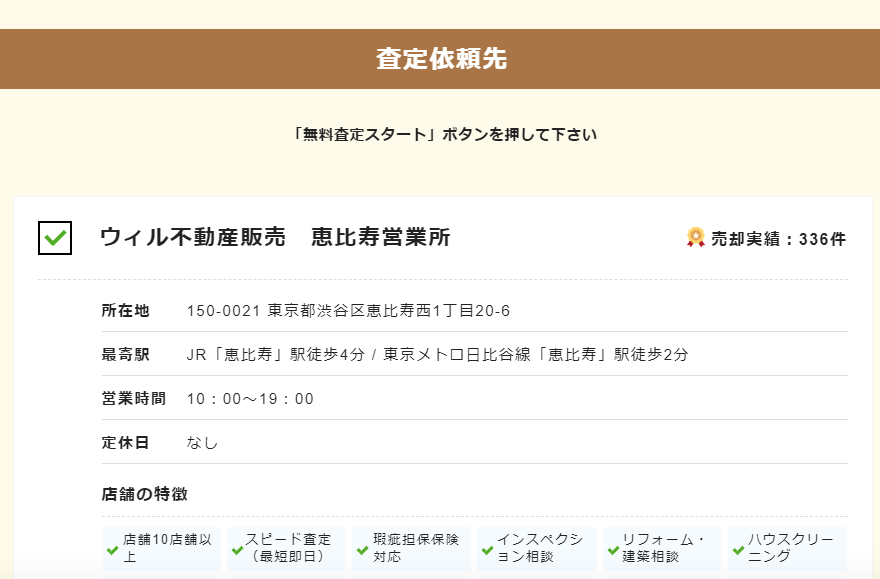
Task: Click the checkmark icon on リフォーム・建築相談 tag
Action: [x=613, y=550]
